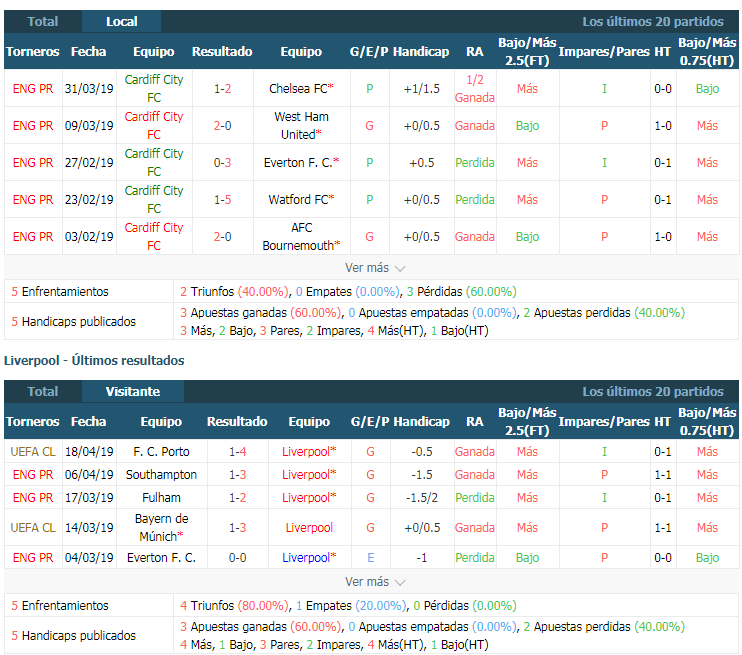Expand Ver más under Liverpool matches
The image size is (742, 655).
pyautogui.click(x=375, y=582)
